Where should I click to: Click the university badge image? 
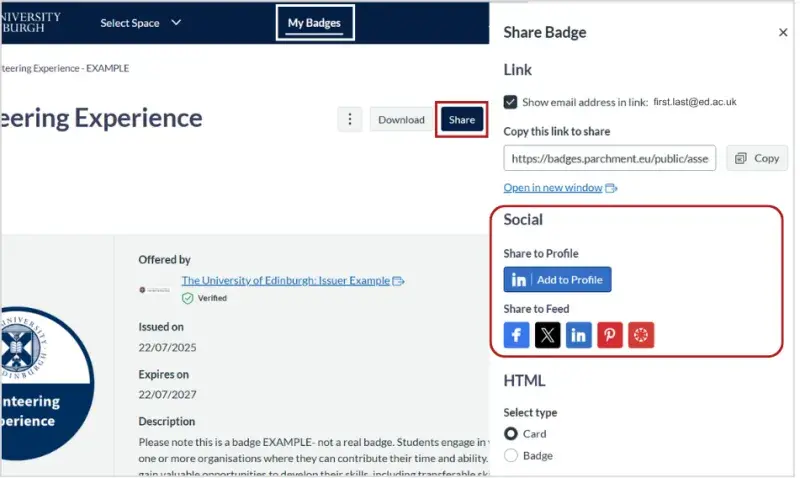(x=47, y=386)
